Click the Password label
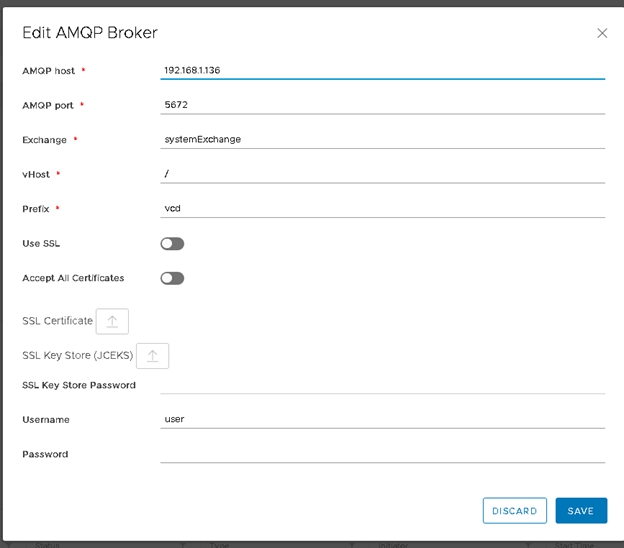The width and height of the screenshot is (624, 548). (x=45, y=454)
